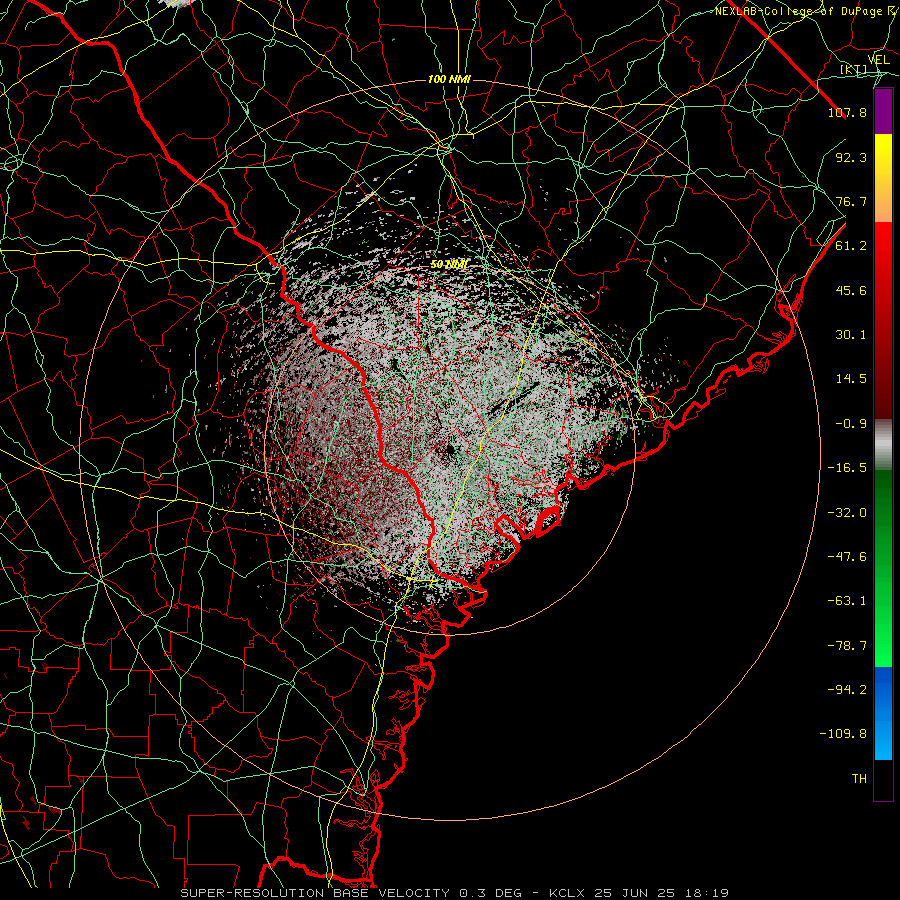Click the bright green segment of the color bar

click(x=883, y=568)
